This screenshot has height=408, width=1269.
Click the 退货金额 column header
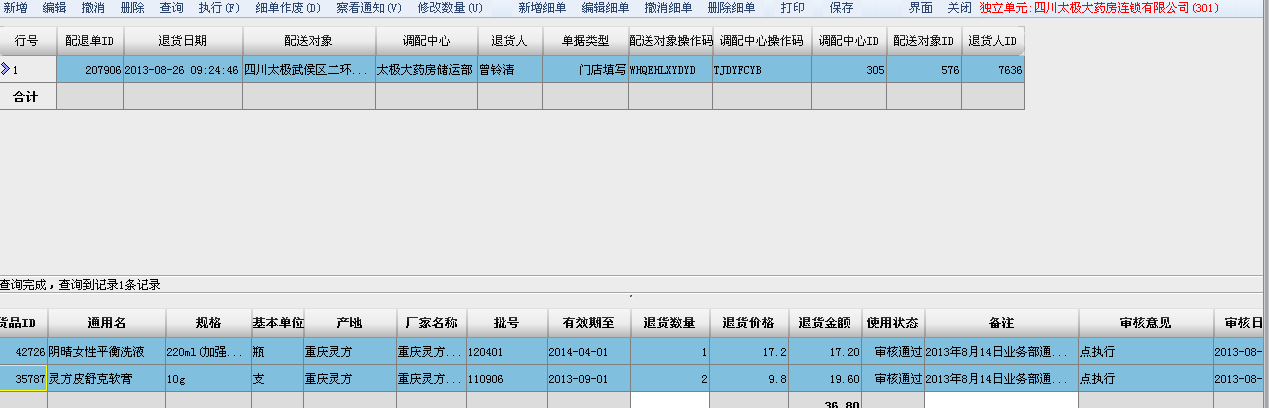tap(826, 323)
